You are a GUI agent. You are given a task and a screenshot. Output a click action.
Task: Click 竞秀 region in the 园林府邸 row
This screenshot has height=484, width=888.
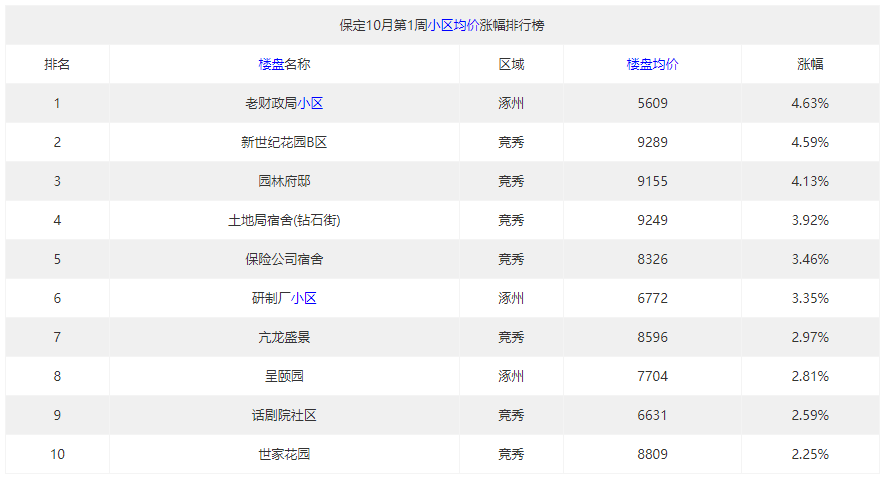pos(511,182)
